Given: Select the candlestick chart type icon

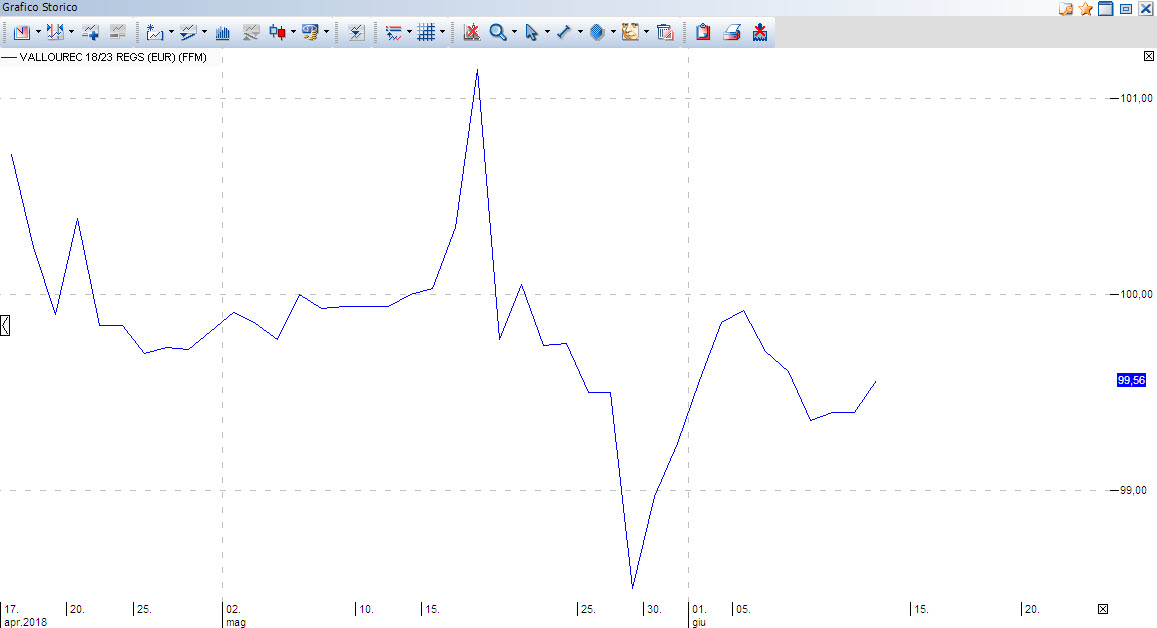Looking at the screenshot, I should click(x=277, y=32).
